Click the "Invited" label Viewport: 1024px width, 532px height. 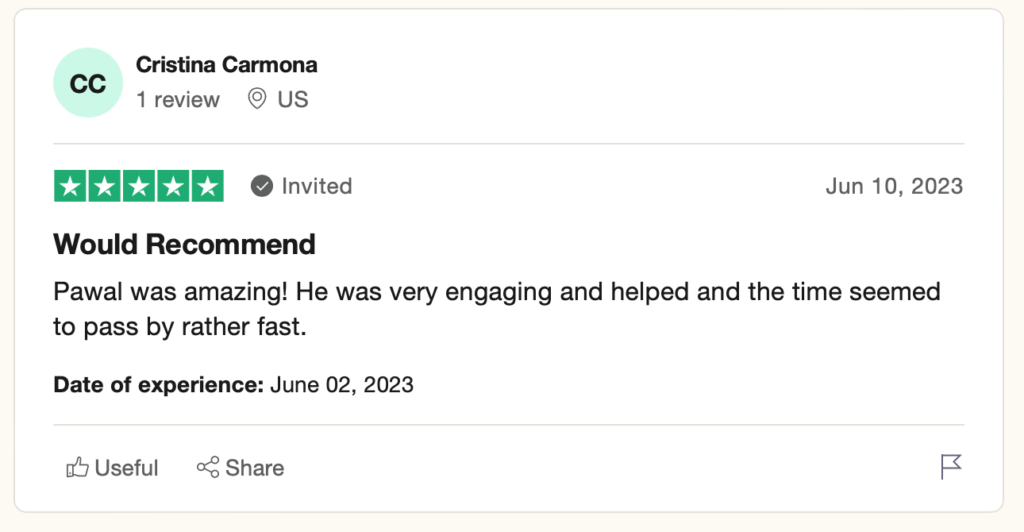click(316, 186)
